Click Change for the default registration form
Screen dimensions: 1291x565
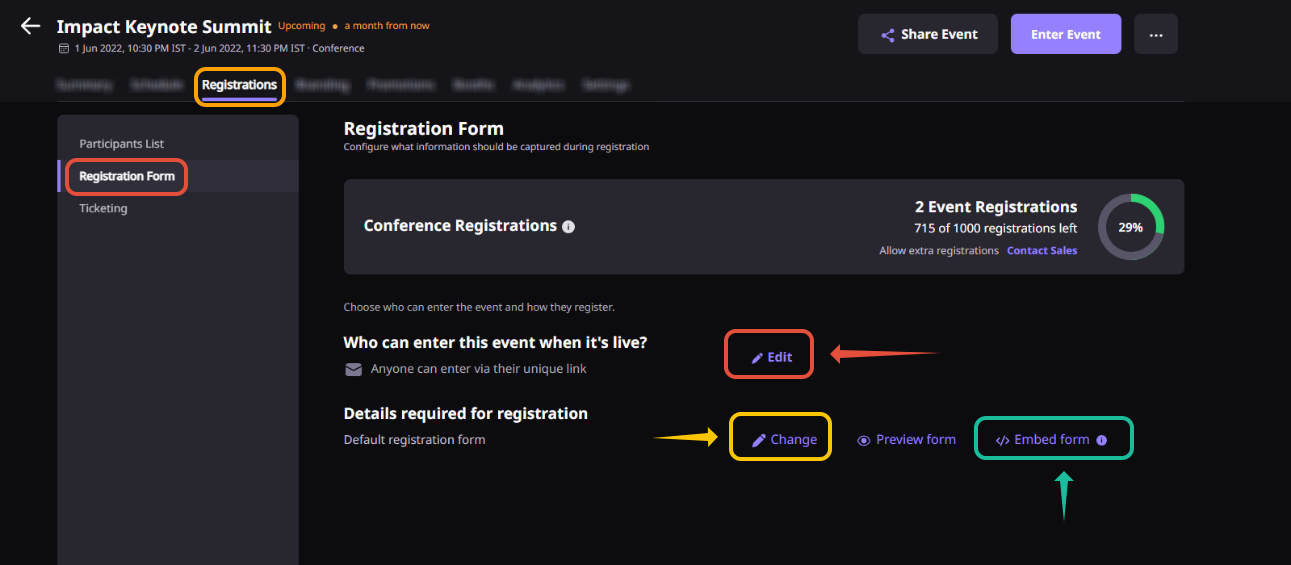[794, 440]
